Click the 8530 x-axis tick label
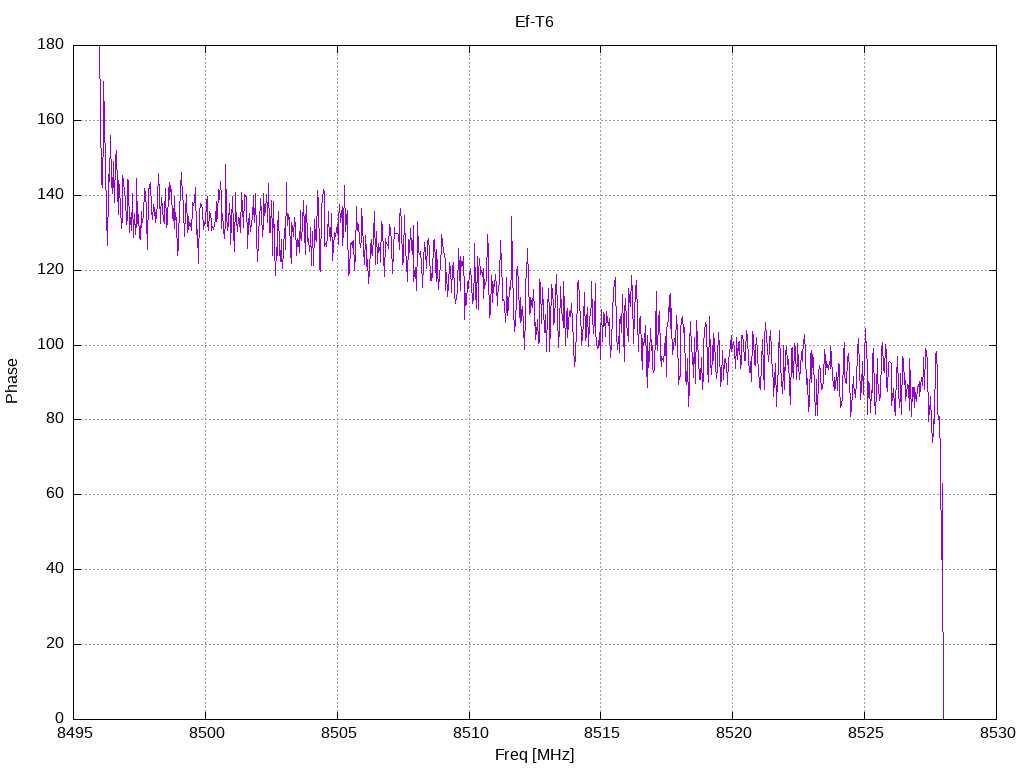 pyautogui.click(x=997, y=733)
